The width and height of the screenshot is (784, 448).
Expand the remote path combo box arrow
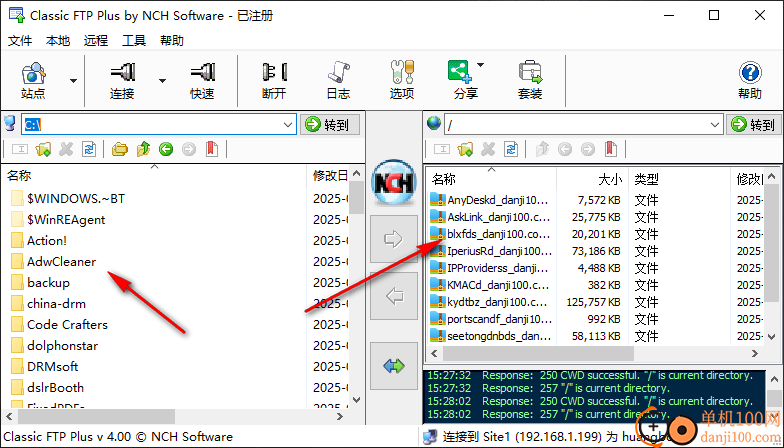[715, 124]
